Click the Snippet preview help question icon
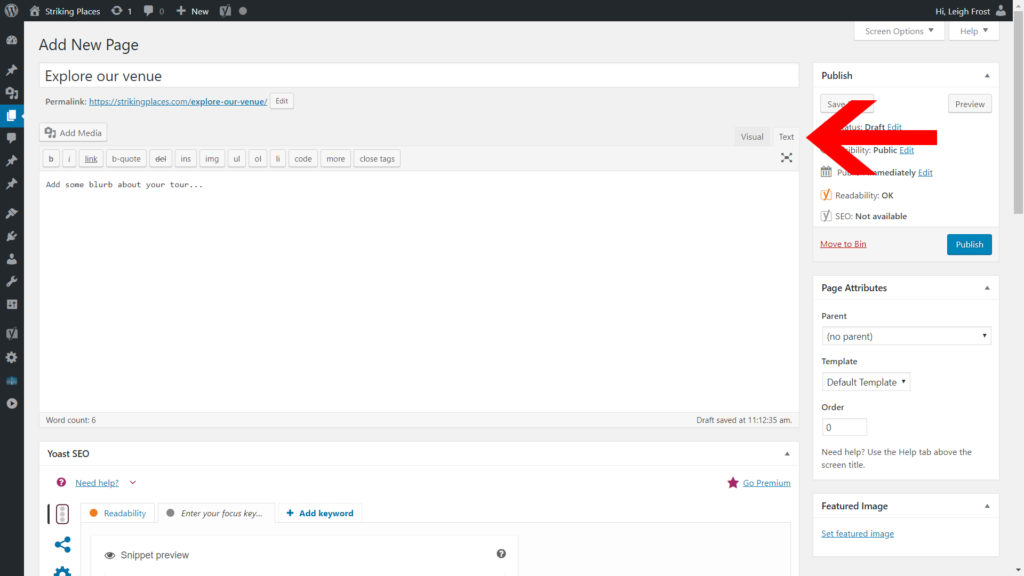This screenshot has height=576, width=1024. click(501, 554)
